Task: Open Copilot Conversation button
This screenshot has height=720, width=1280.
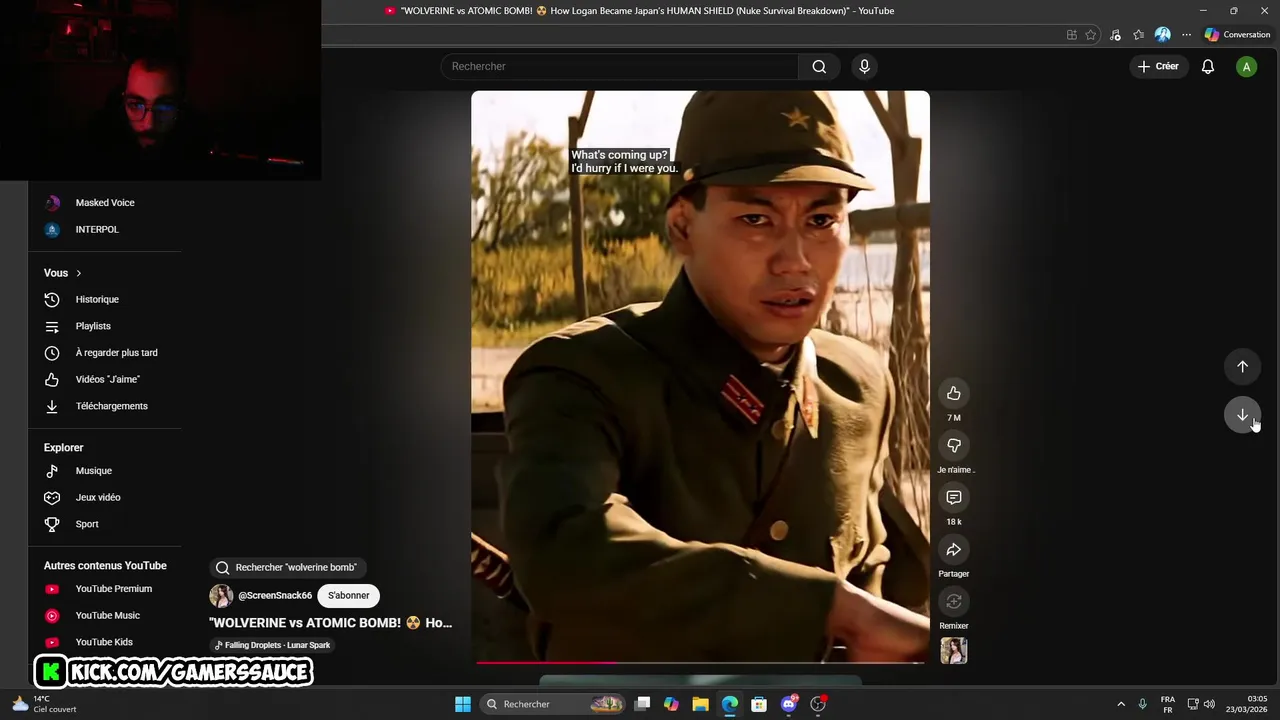Action: 1237,35
